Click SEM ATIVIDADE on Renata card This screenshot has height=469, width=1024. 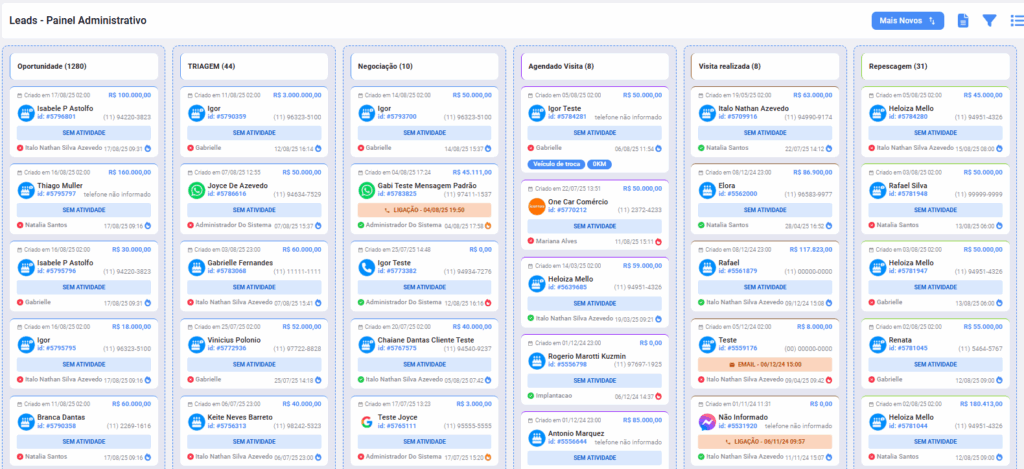(x=936, y=364)
